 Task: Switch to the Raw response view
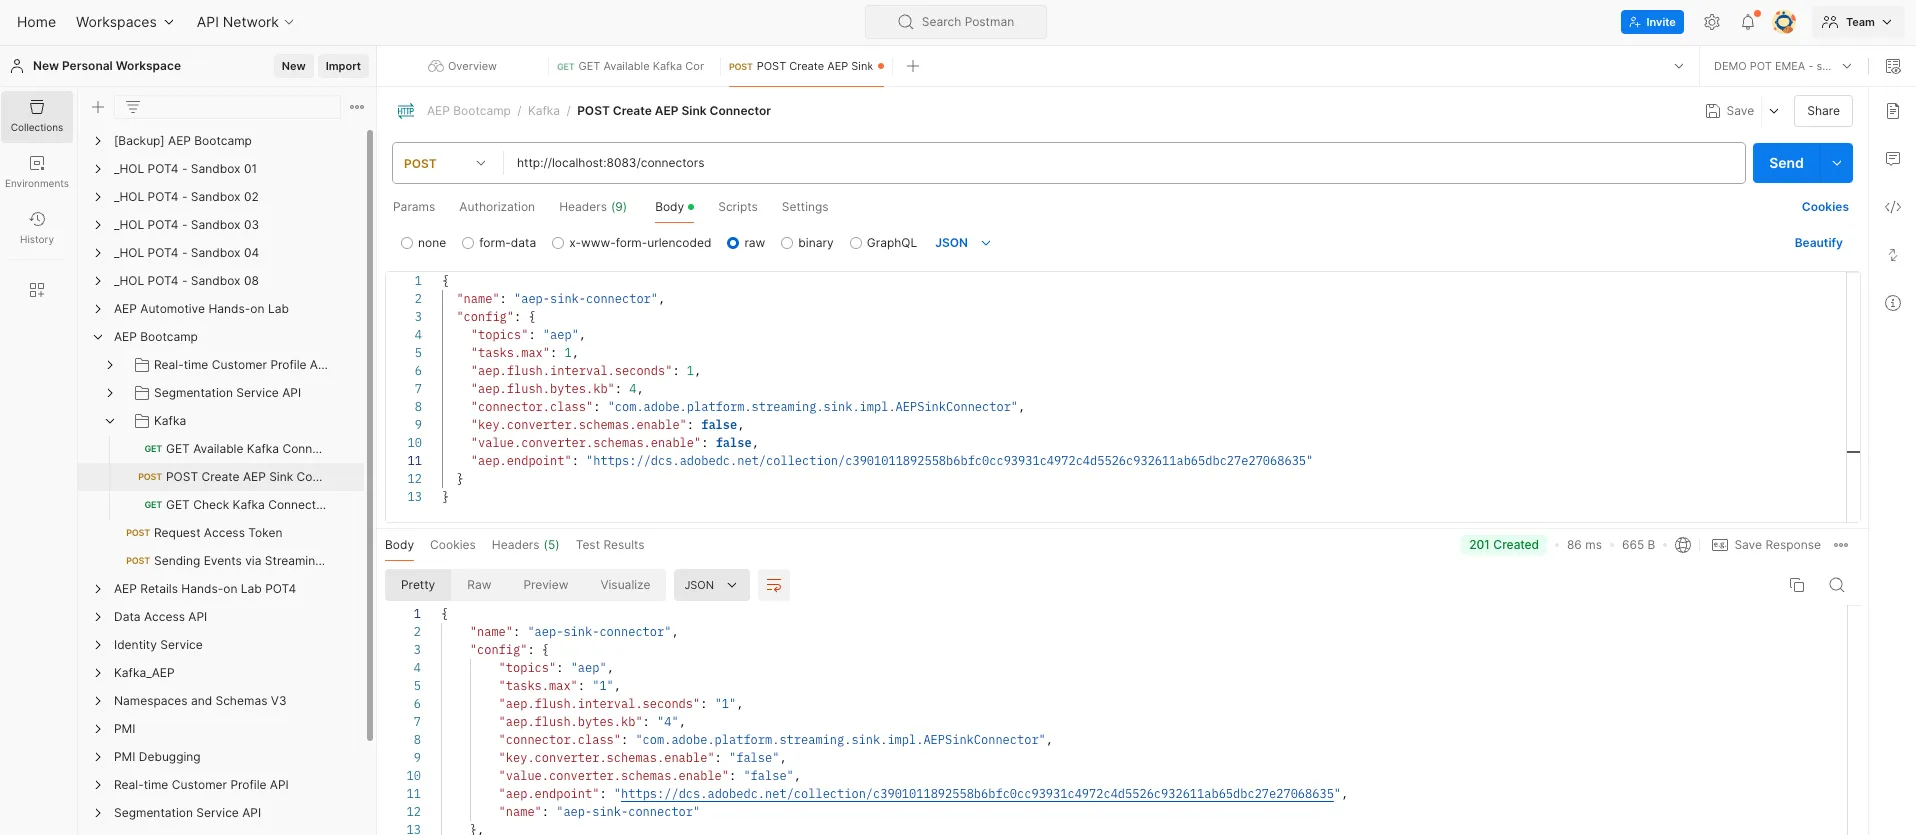pyautogui.click(x=479, y=585)
